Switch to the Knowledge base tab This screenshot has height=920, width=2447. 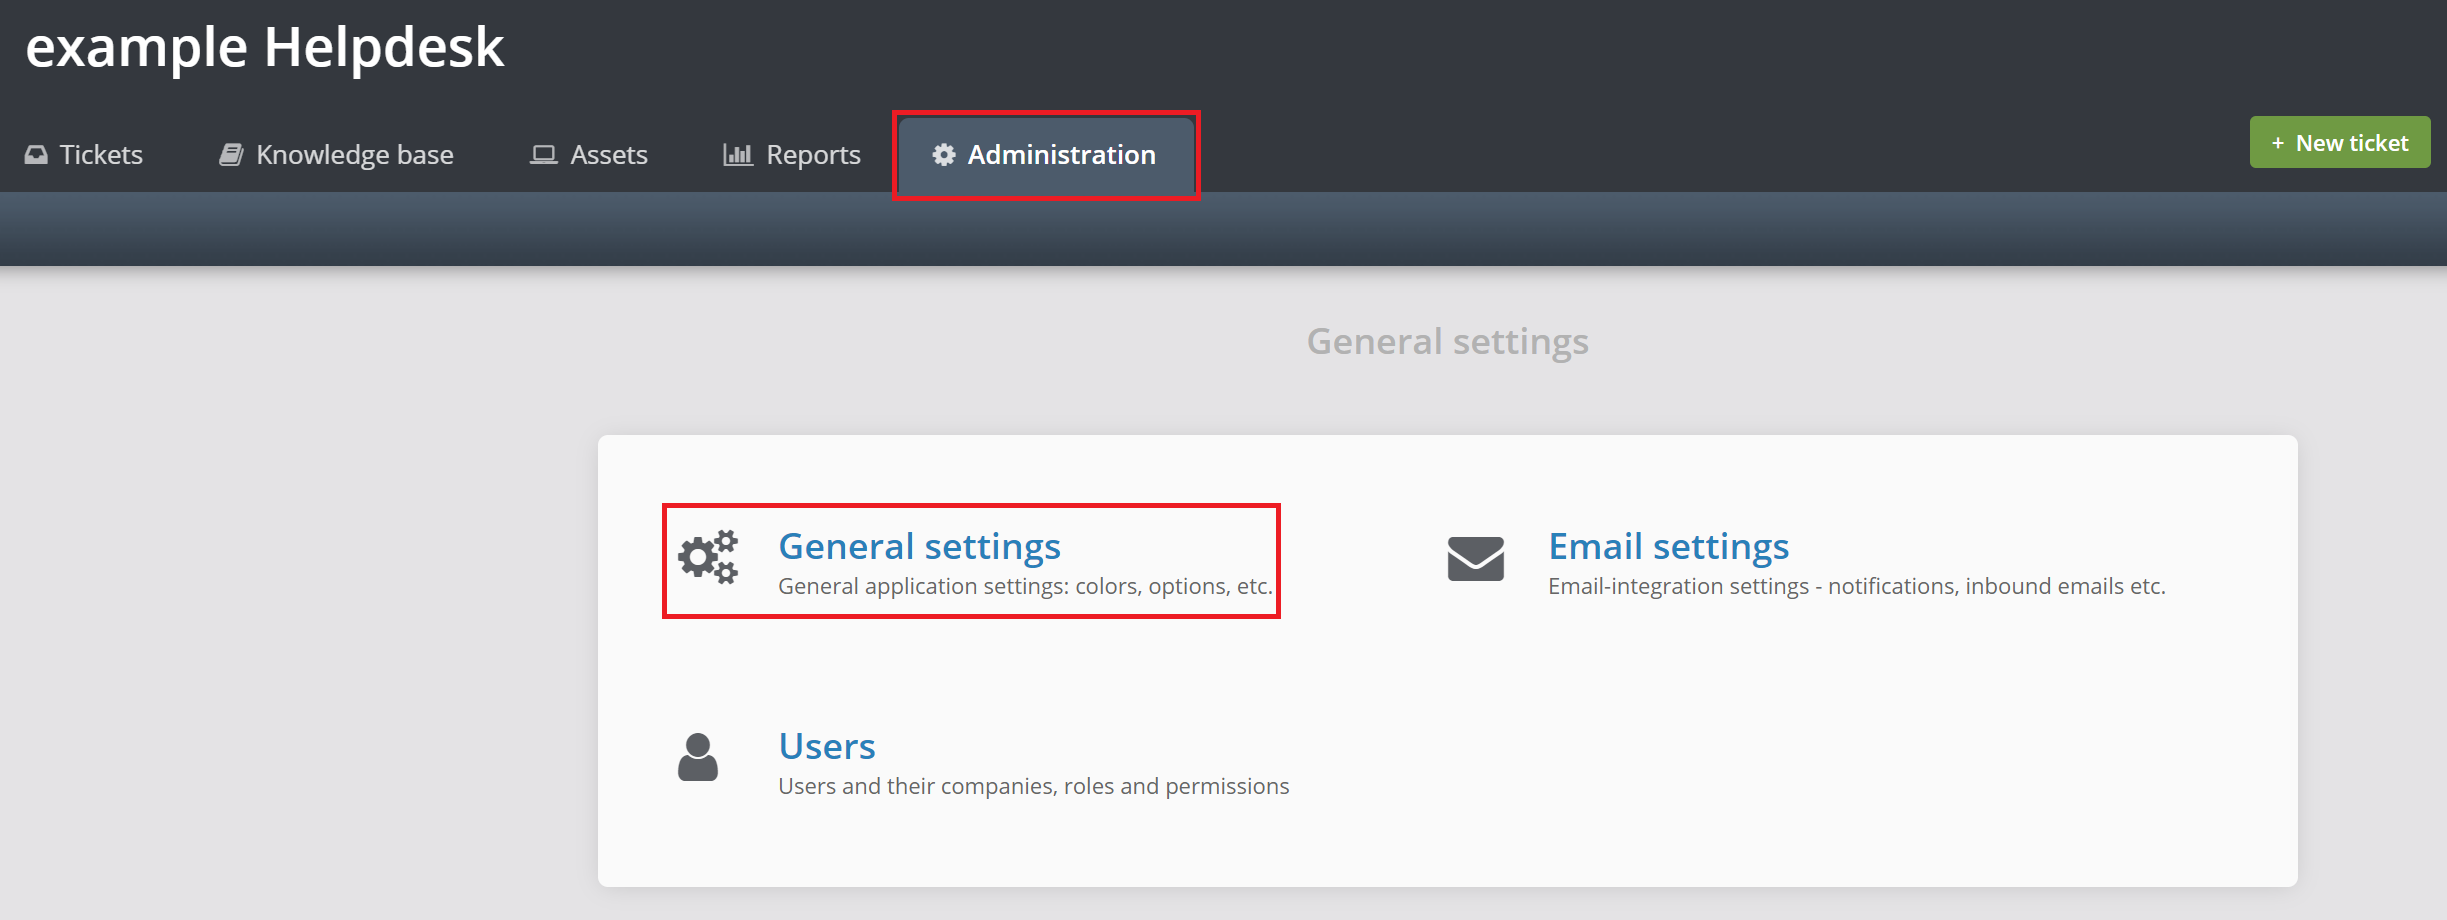click(354, 155)
